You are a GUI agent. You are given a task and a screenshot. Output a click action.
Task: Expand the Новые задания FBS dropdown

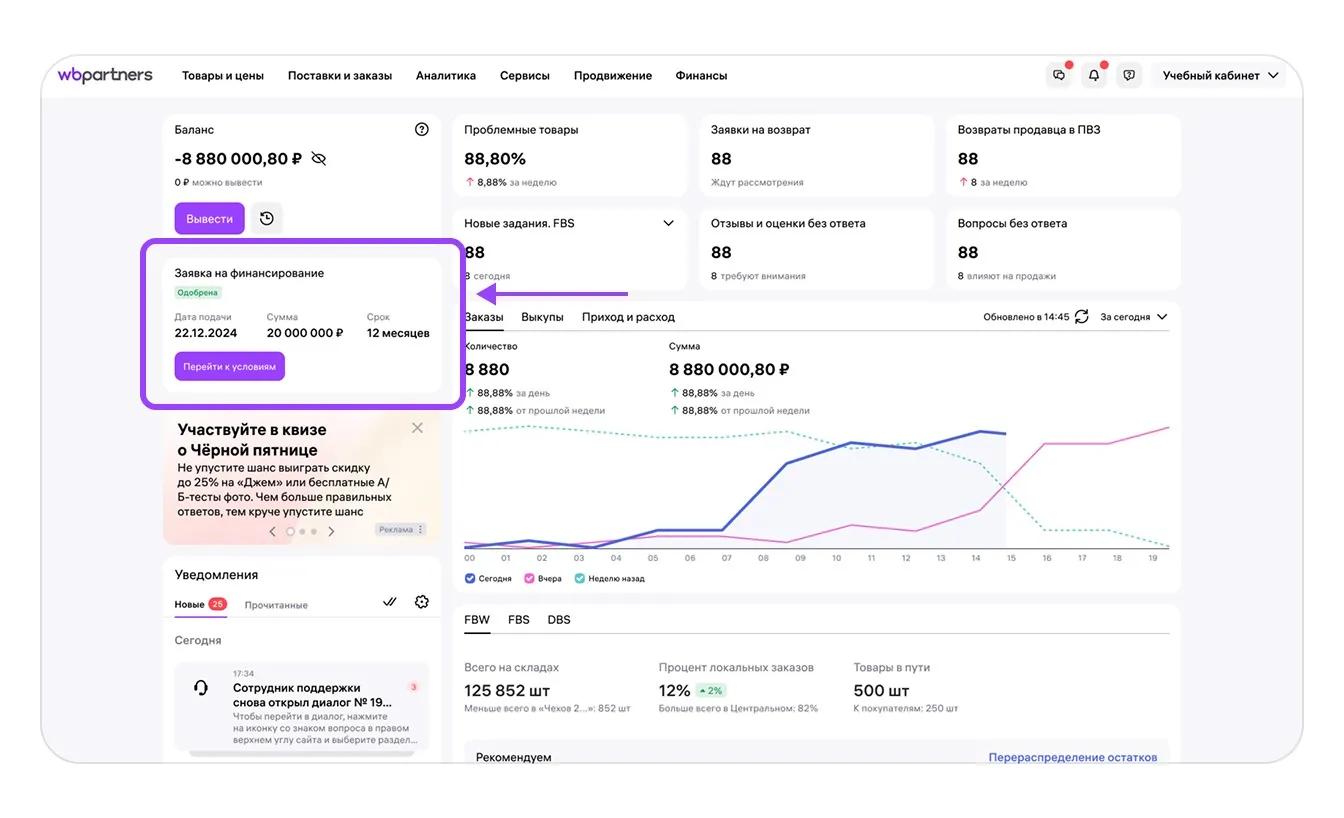coord(669,224)
